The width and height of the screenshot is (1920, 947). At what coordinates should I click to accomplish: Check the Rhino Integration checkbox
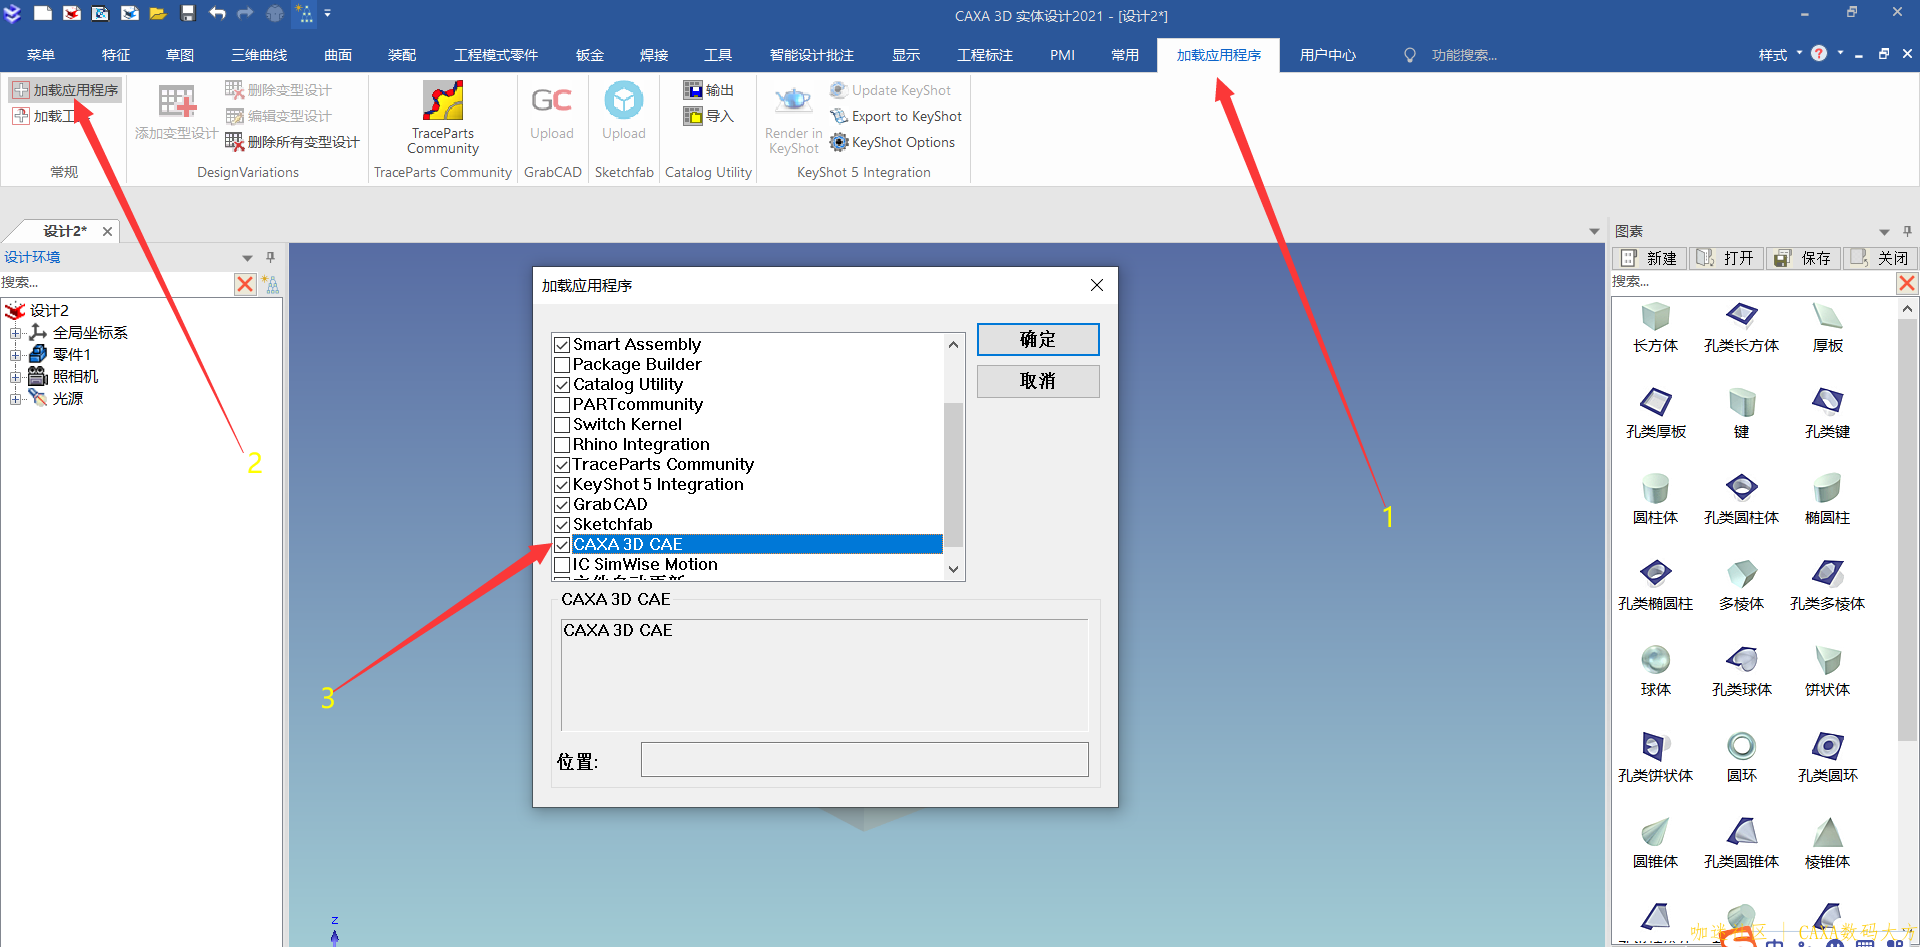point(562,445)
